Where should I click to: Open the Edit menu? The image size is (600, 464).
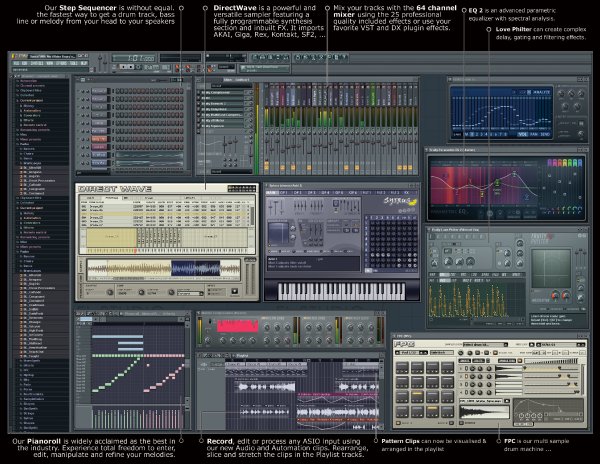click(24, 63)
